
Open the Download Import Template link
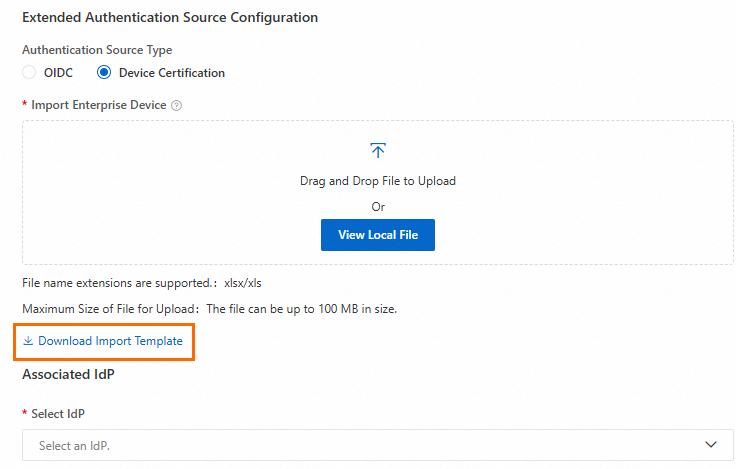tap(110, 341)
